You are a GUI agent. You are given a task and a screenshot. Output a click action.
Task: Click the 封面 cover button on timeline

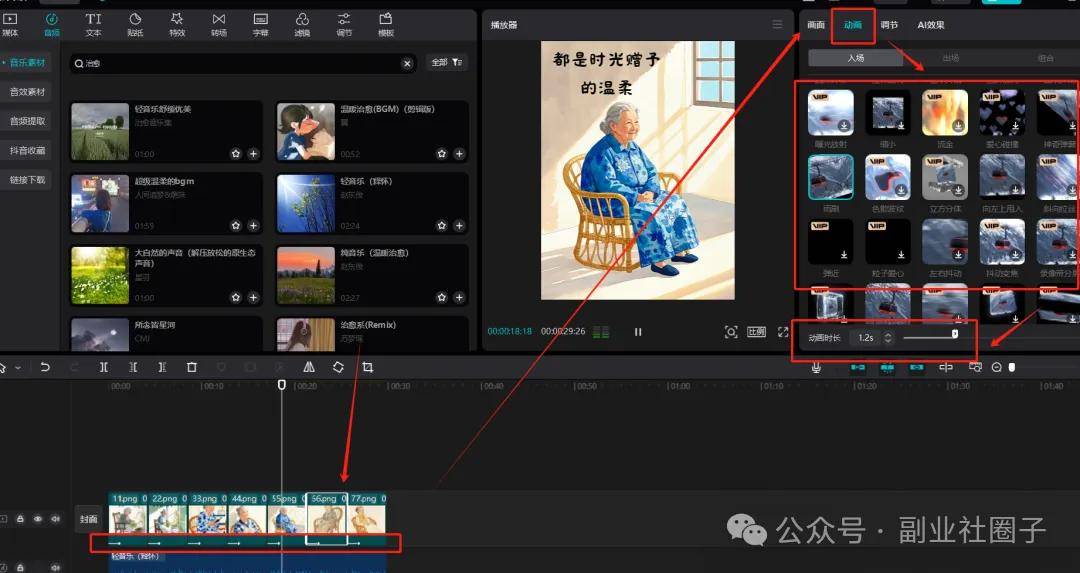pyautogui.click(x=88, y=519)
